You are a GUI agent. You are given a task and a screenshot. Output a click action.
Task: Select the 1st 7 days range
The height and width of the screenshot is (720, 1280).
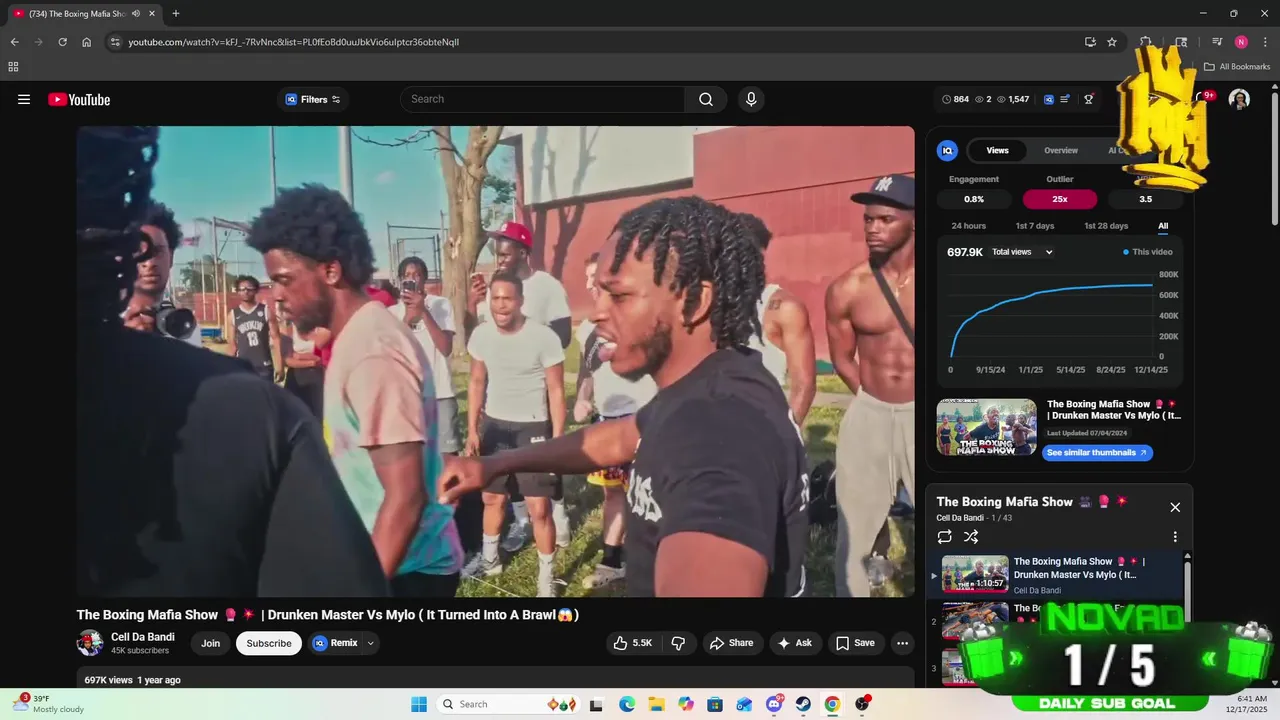point(1035,226)
